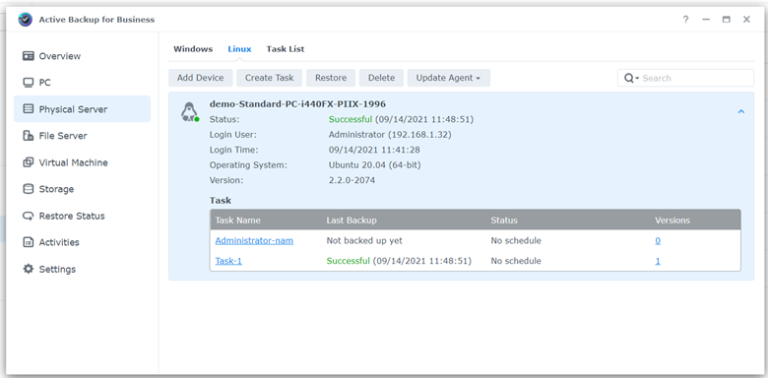Open the File Server section
The width and height of the screenshot is (768, 378).
(x=82, y=136)
